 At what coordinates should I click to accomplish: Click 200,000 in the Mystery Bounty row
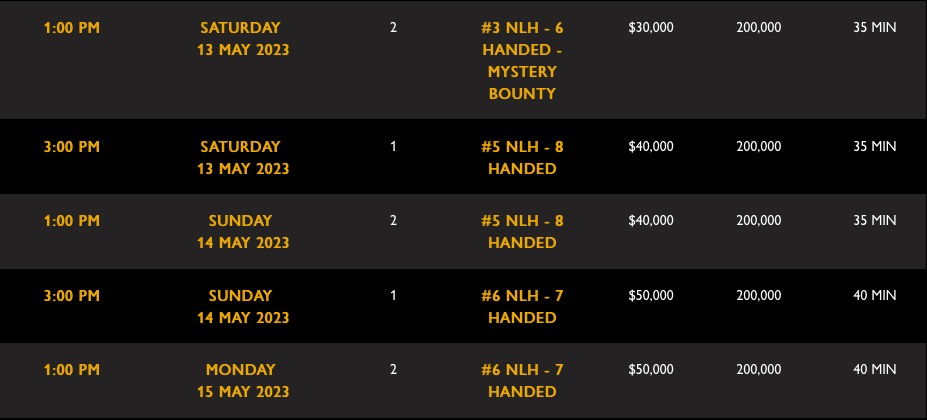(x=759, y=28)
